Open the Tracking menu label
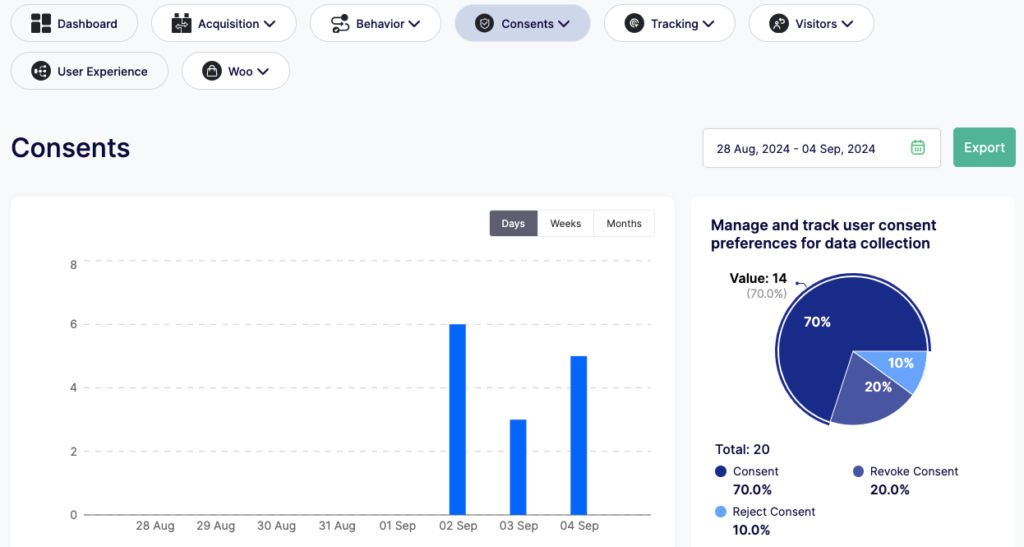1024x547 pixels. (675, 24)
